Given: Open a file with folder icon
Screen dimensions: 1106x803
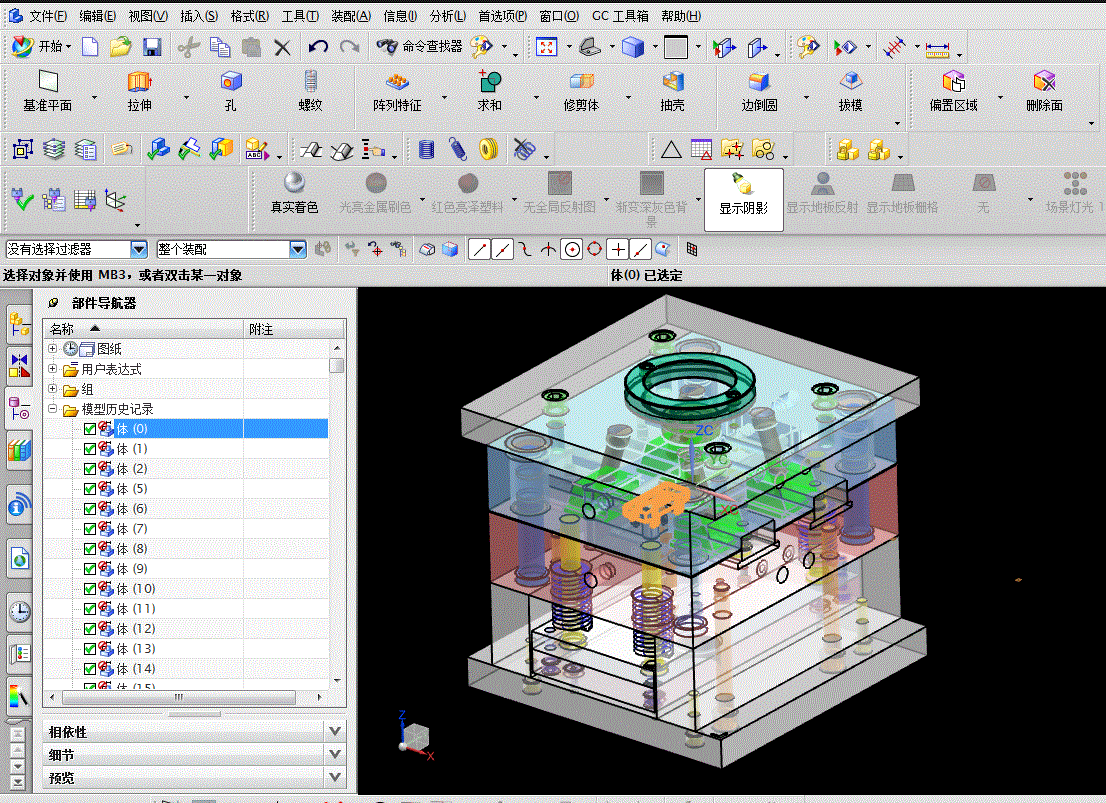Looking at the screenshot, I should coord(121,47).
